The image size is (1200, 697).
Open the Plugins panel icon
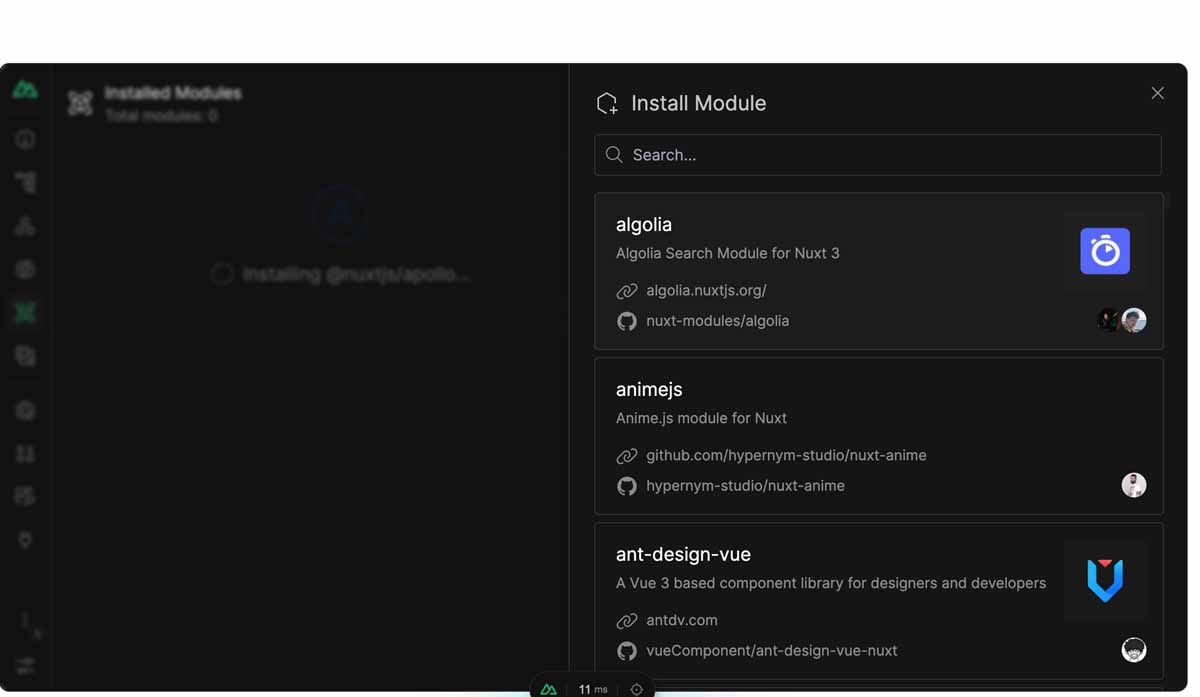click(25, 410)
